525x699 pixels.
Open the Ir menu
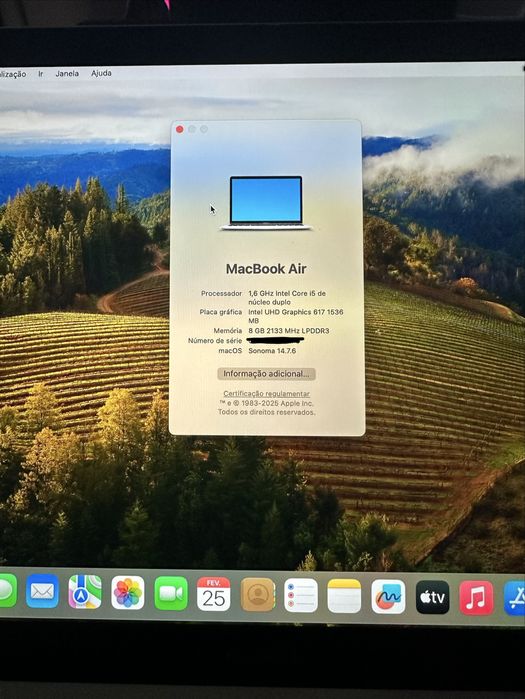[x=41, y=74]
